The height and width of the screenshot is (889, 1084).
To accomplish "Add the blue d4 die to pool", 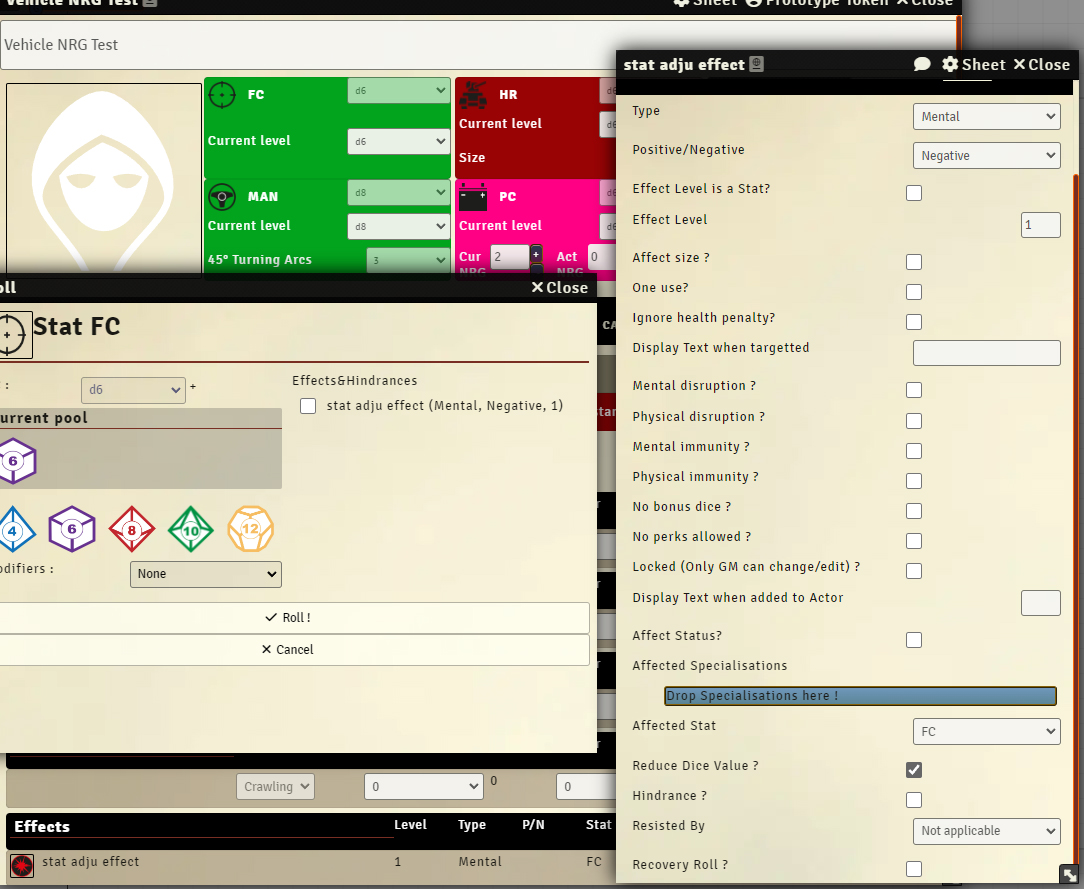I will click(11, 530).
